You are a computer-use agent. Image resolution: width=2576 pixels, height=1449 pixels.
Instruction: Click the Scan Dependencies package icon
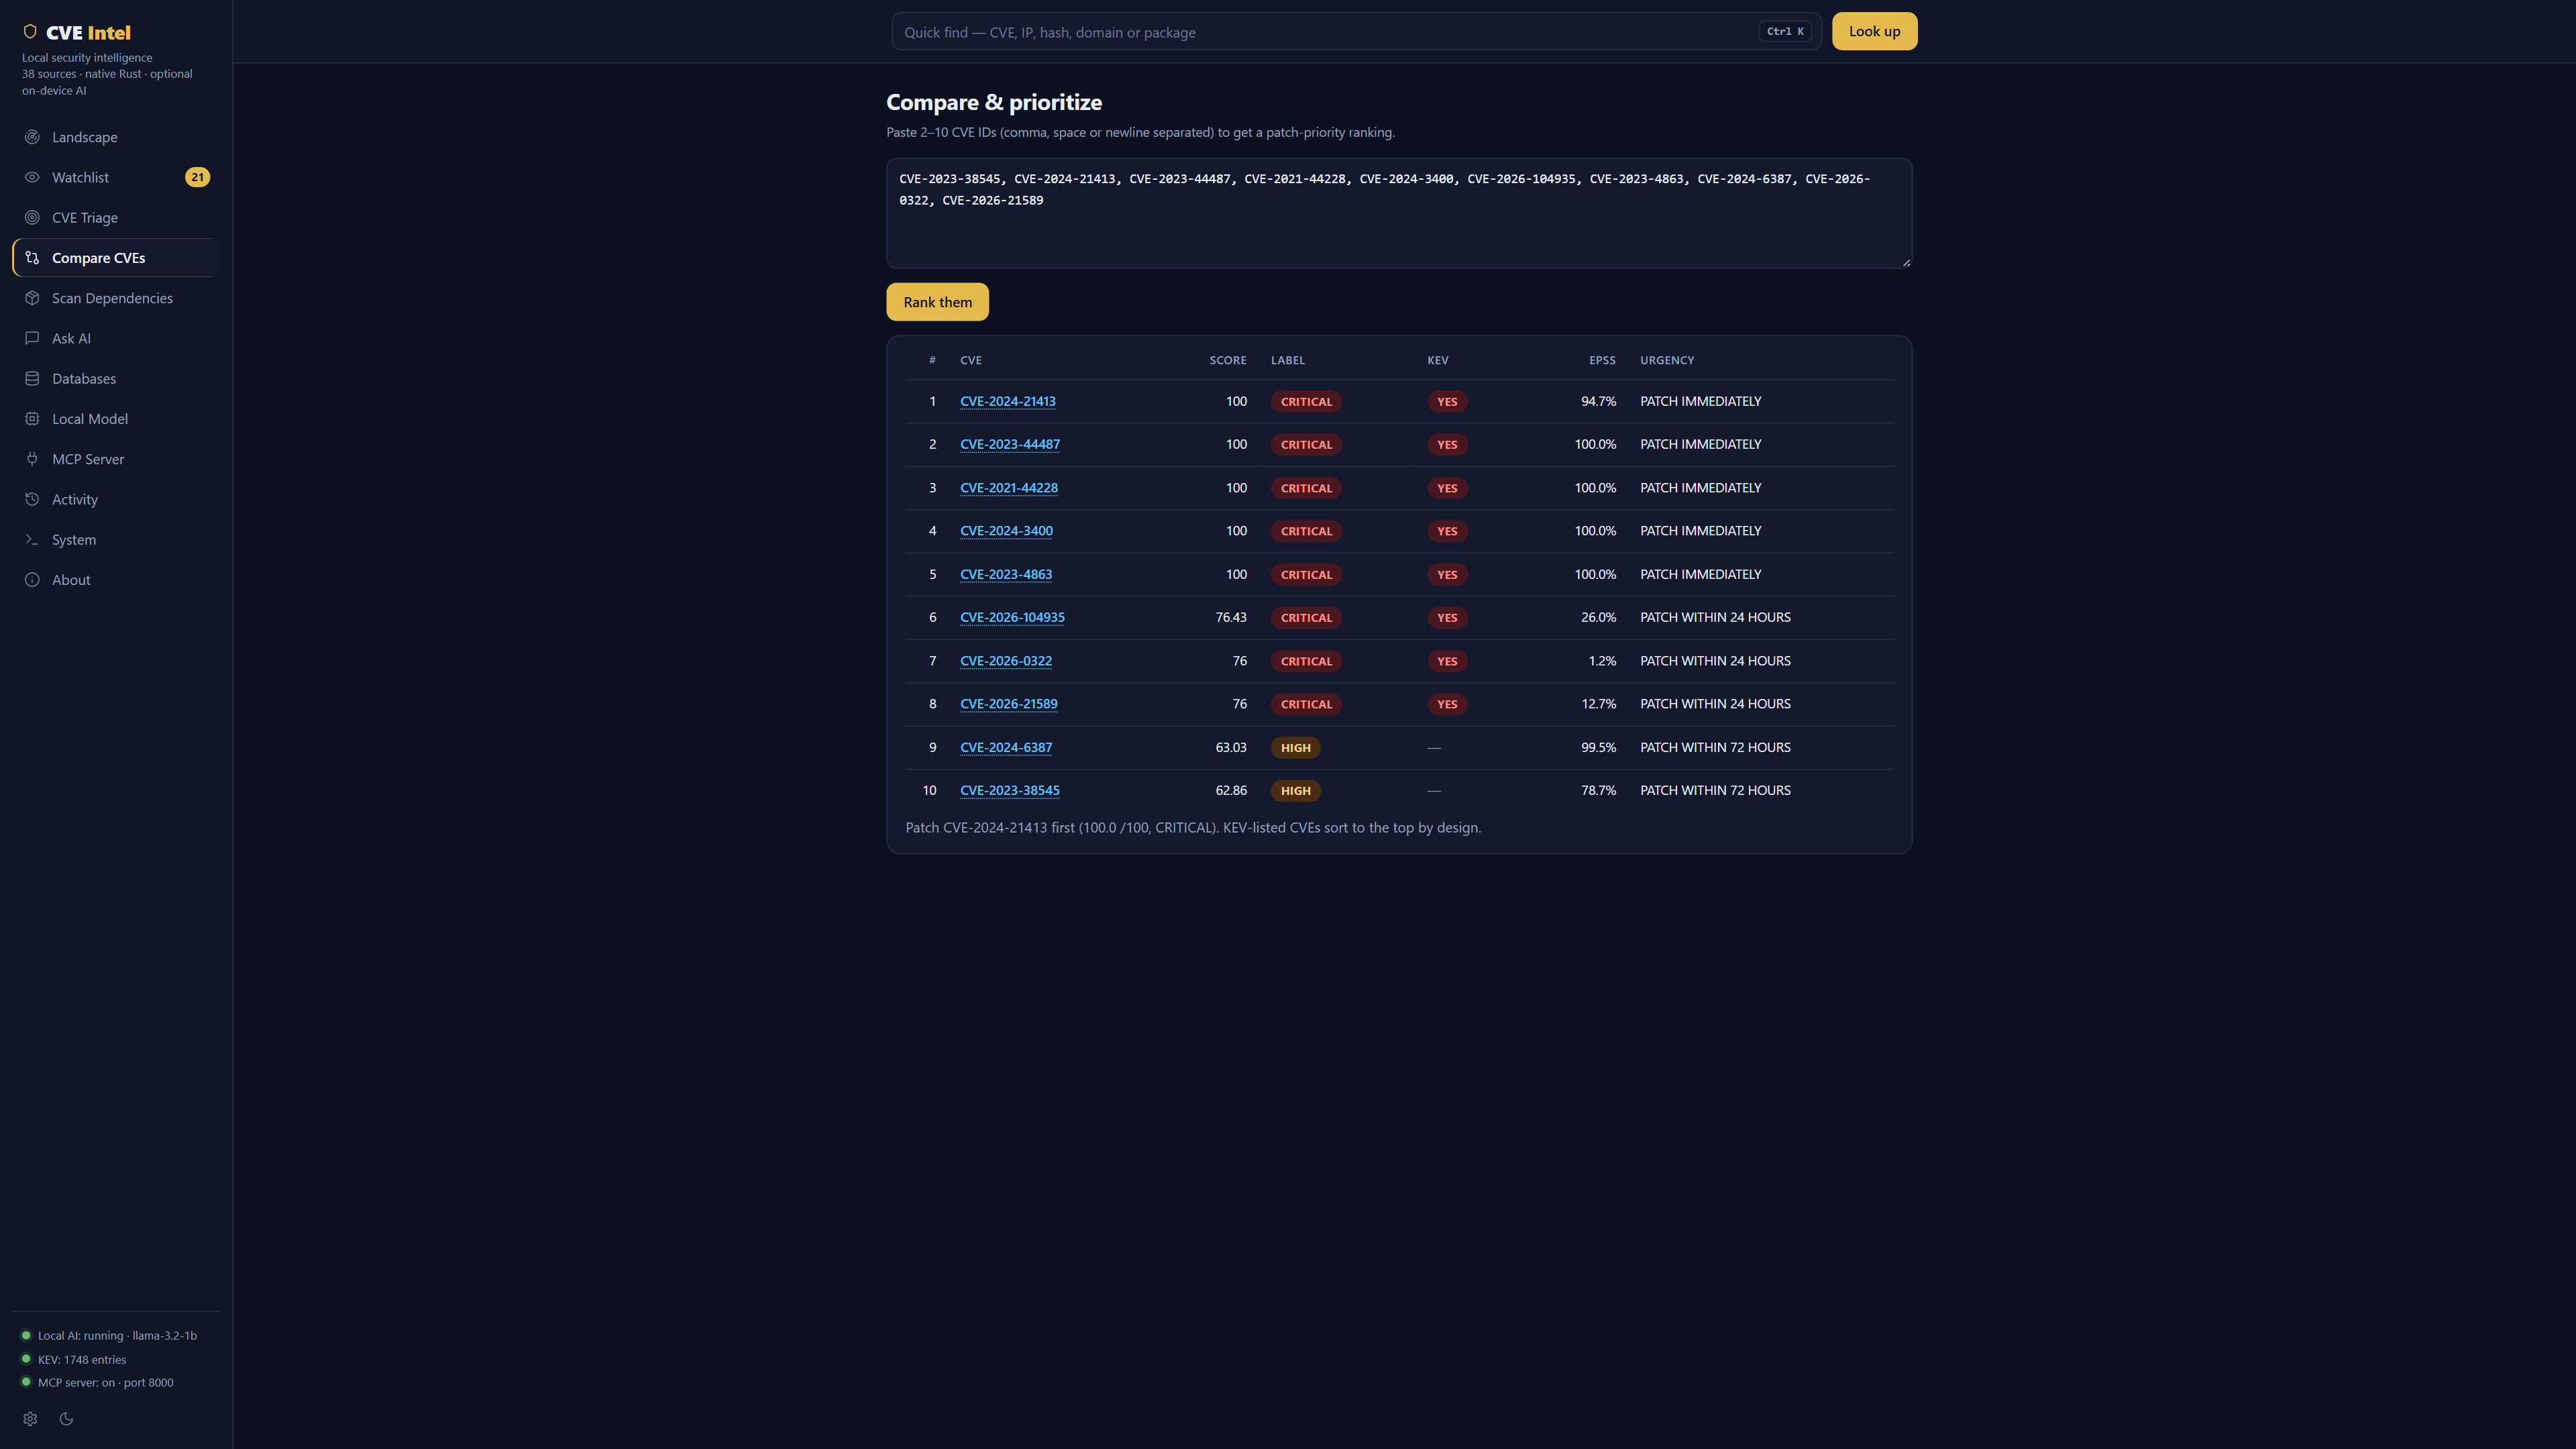pyautogui.click(x=32, y=298)
